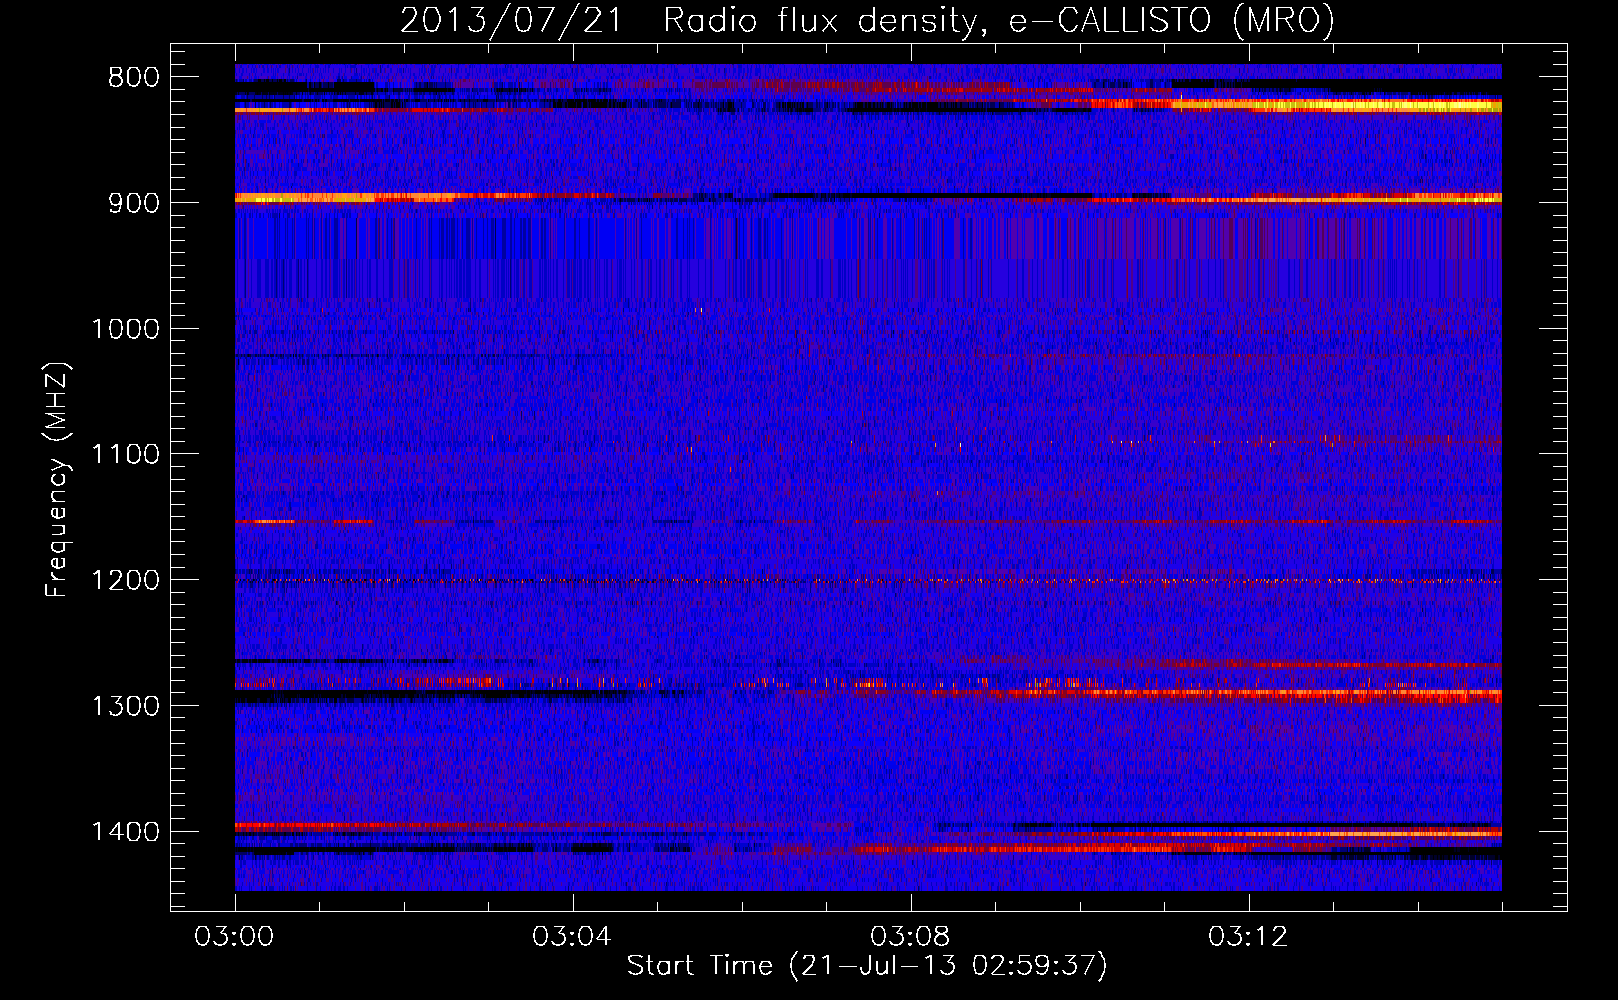This screenshot has height=1000, width=1618.
Task: Click the 1100 frequency tick label
Action: pos(125,455)
